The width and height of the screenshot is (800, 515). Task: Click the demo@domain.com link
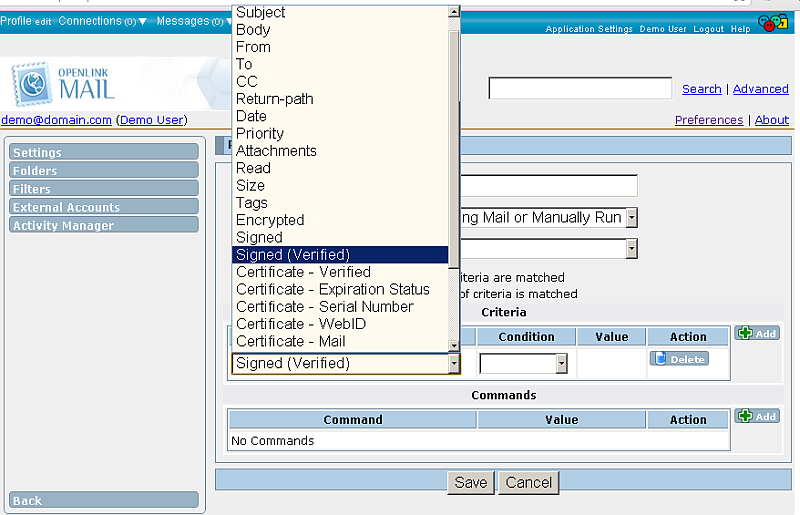point(57,120)
